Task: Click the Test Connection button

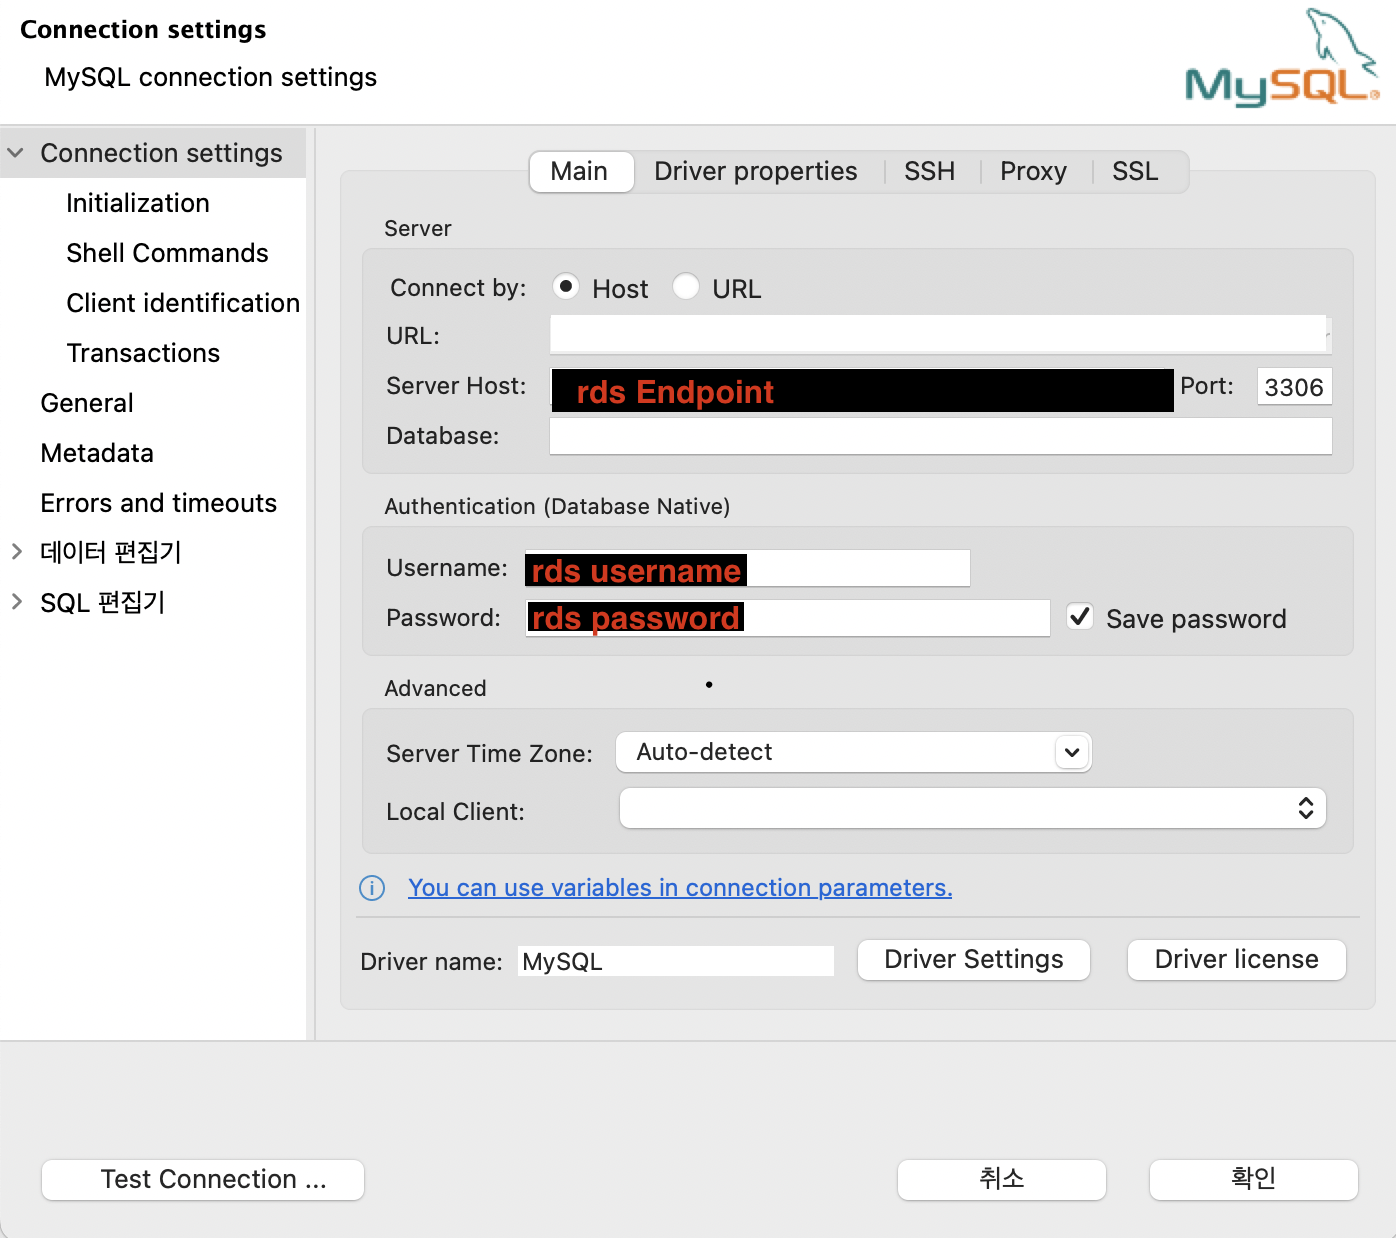Action: tap(203, 1180)
